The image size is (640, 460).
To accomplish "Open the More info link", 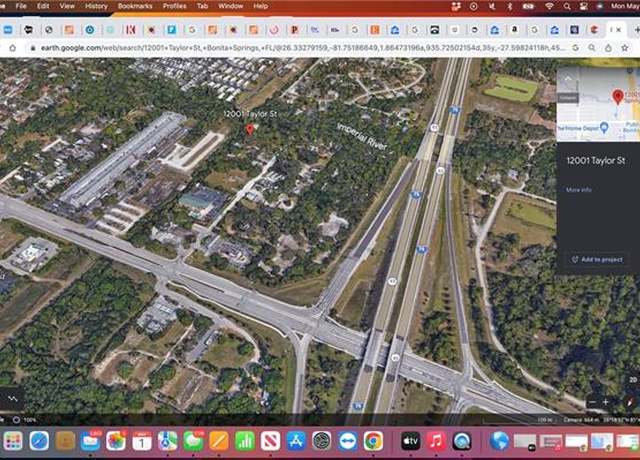I will point(578,190).
